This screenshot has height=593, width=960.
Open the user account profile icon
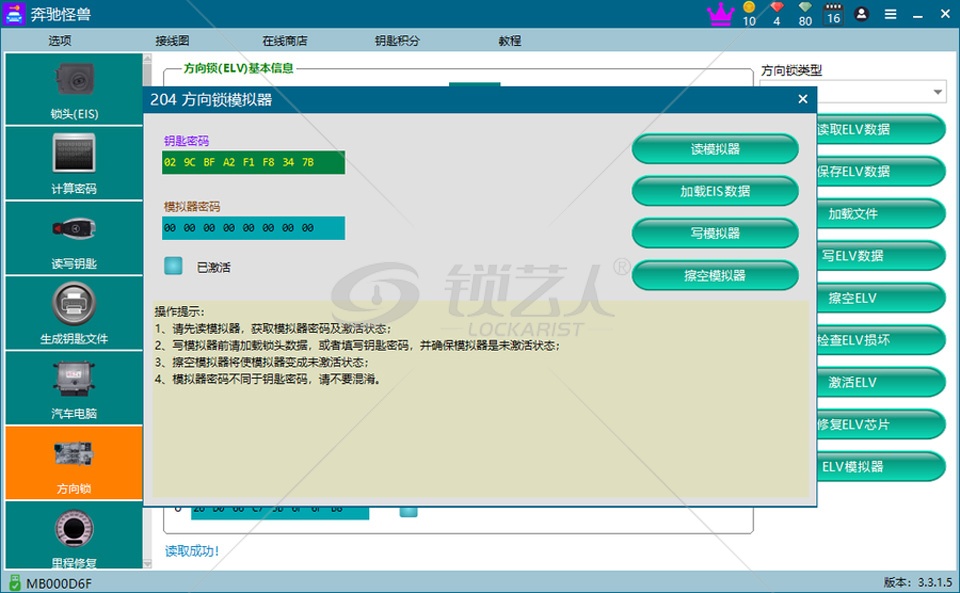click(861, 13)
